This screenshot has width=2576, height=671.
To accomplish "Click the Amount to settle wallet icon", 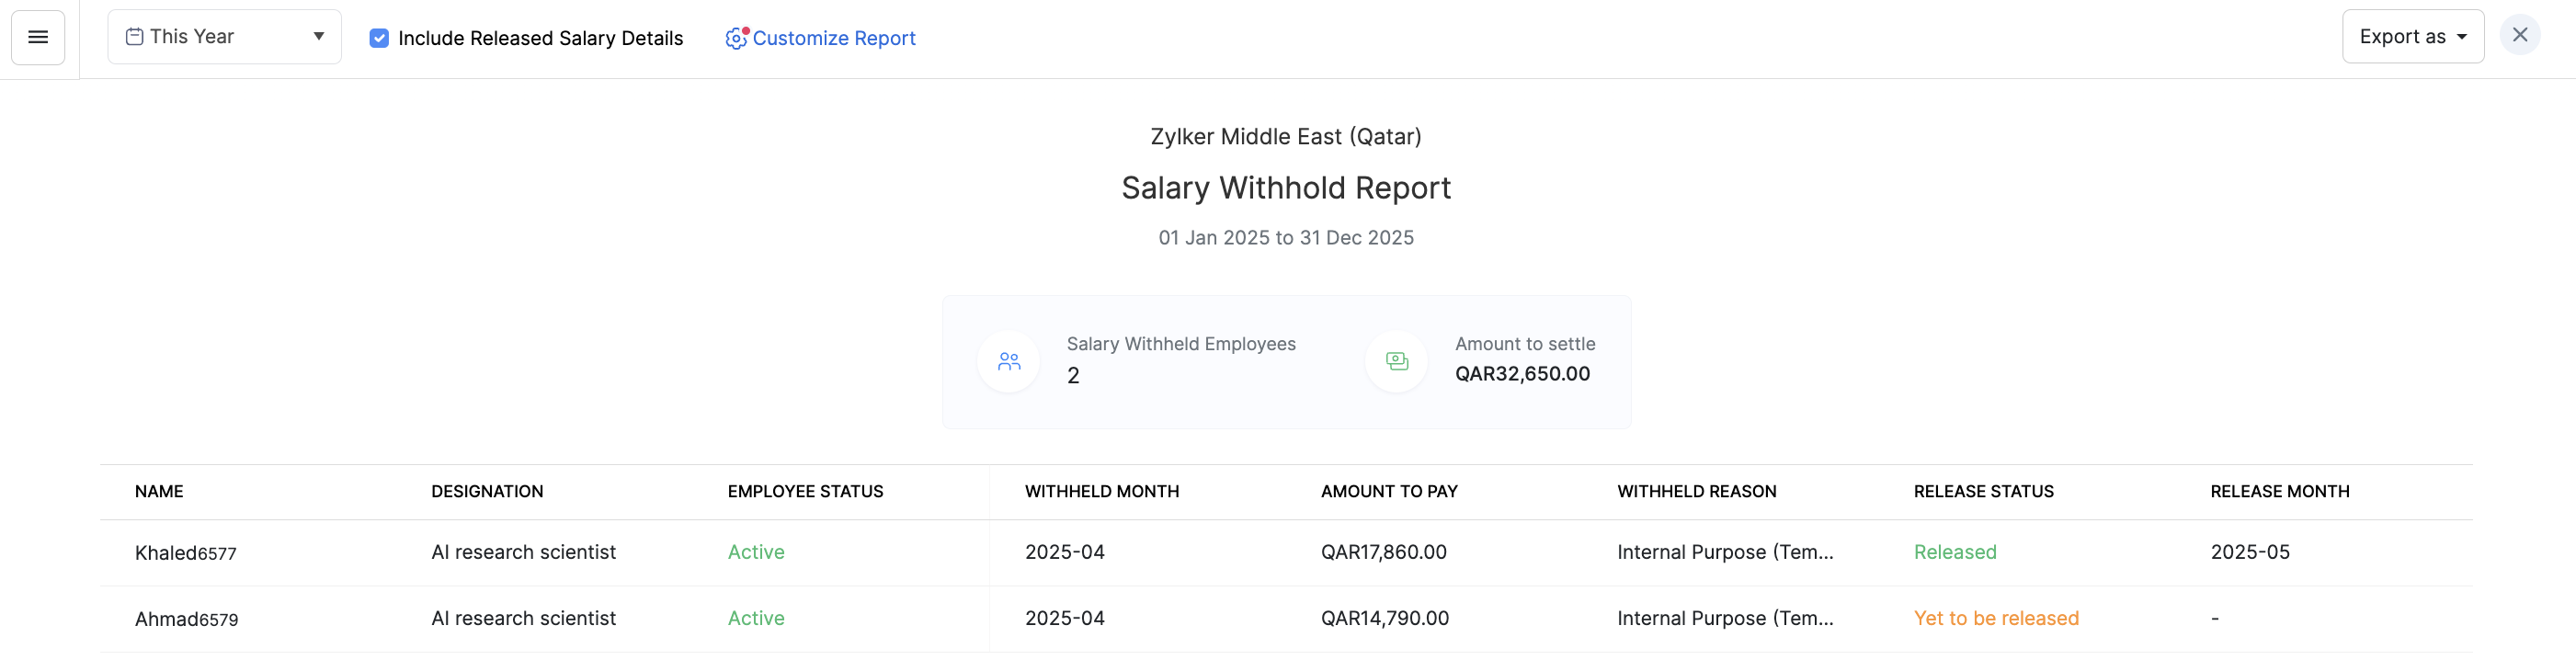I will click(1396, 361).
